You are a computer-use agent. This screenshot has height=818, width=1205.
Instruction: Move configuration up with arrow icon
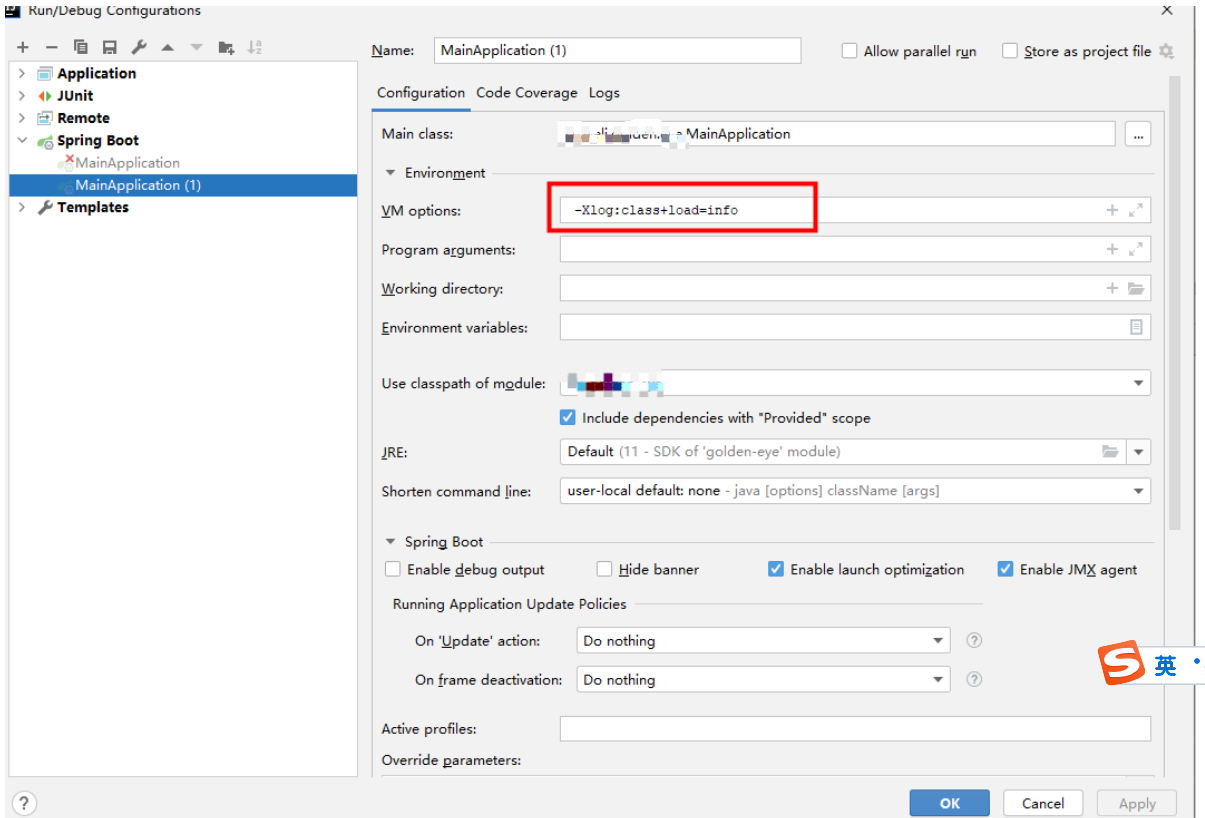pyautogui.click(x=168, y=47)
